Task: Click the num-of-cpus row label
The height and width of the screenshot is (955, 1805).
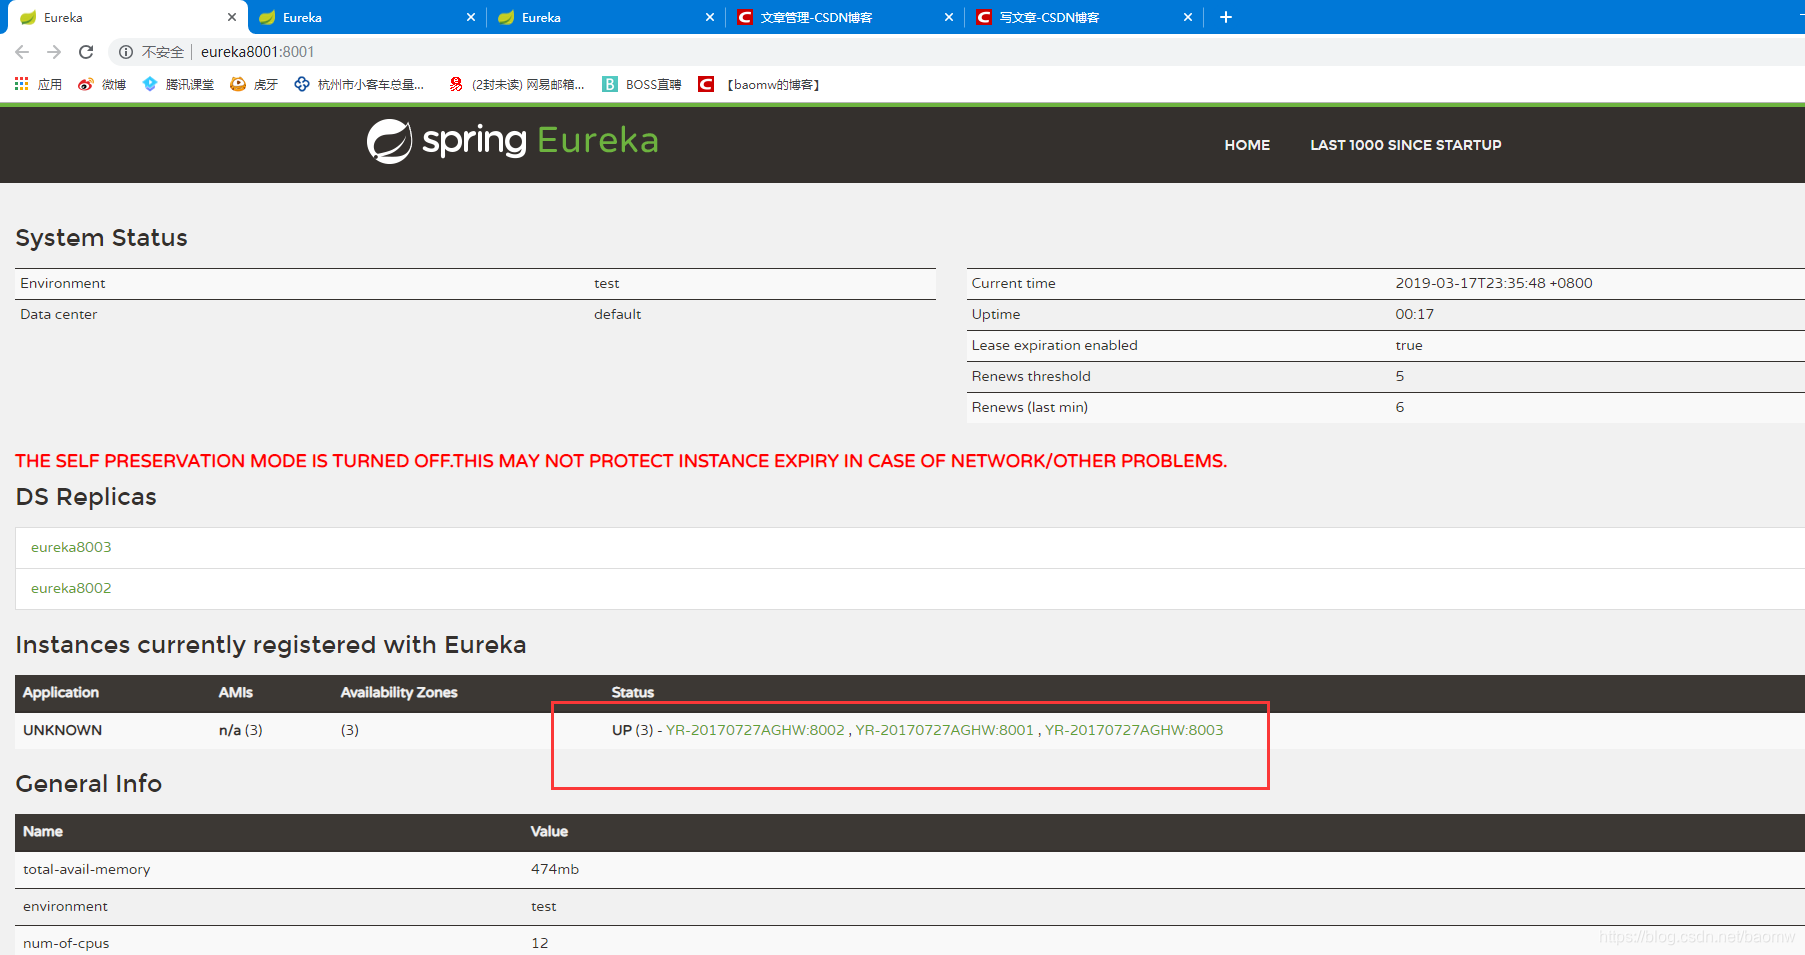Action: click(x=66, y=943)
